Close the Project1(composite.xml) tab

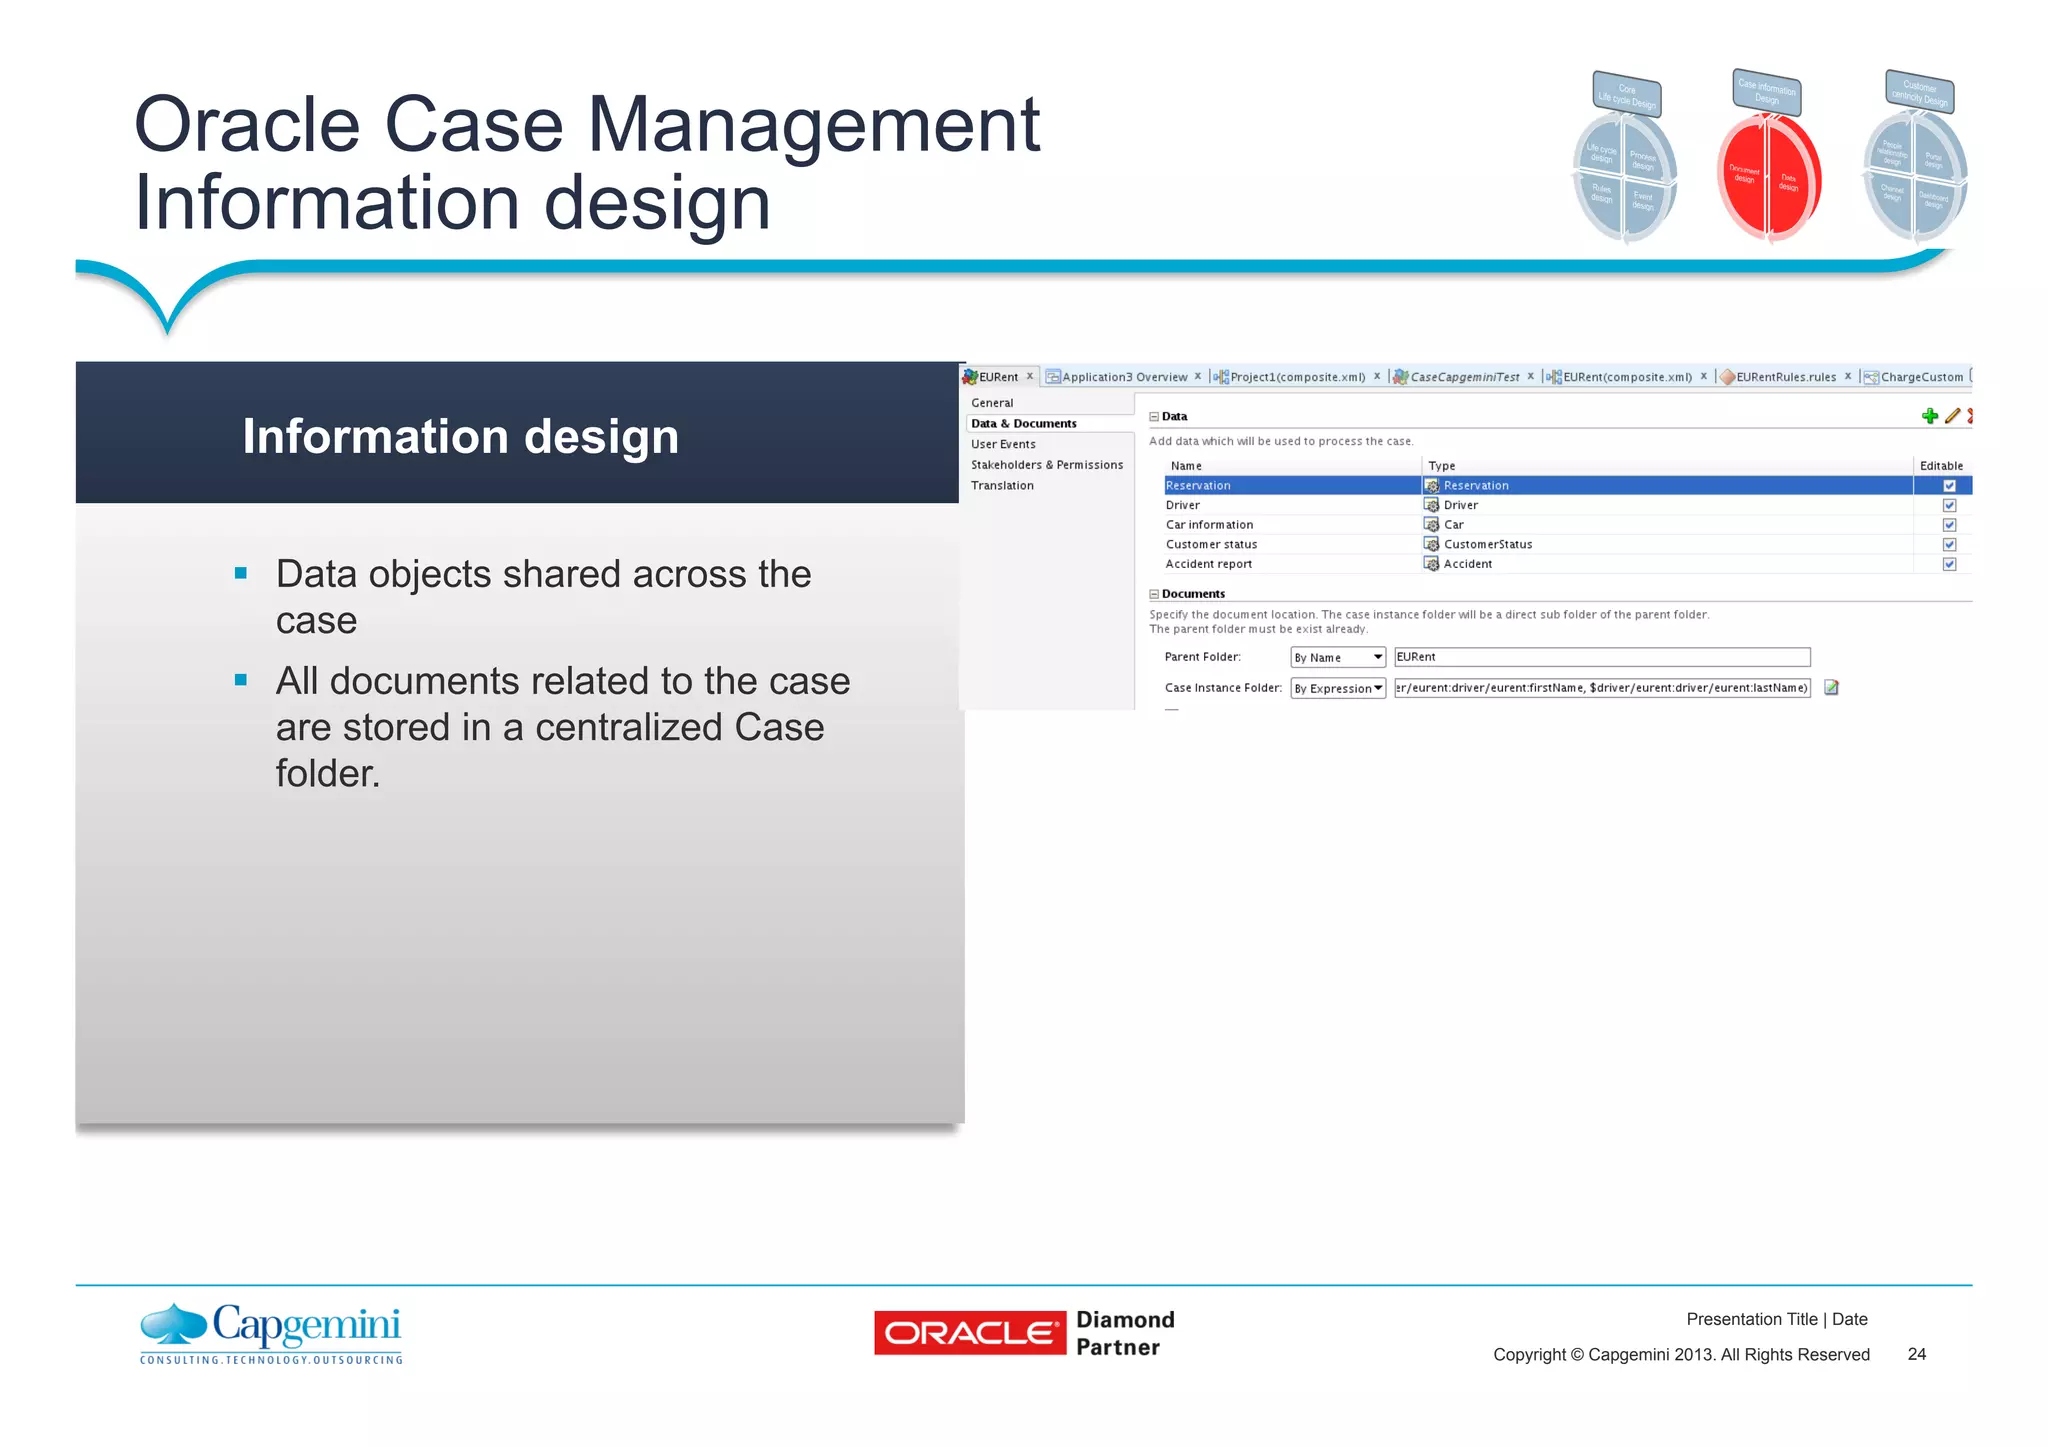point(1377,376)
